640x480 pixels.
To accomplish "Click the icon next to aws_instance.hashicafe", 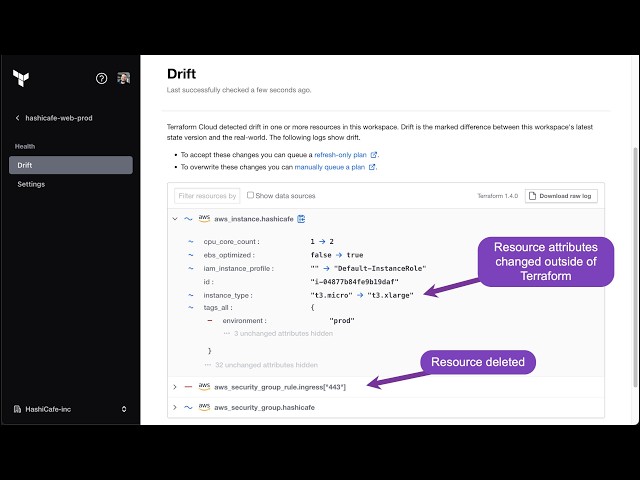I will (301, 219).
